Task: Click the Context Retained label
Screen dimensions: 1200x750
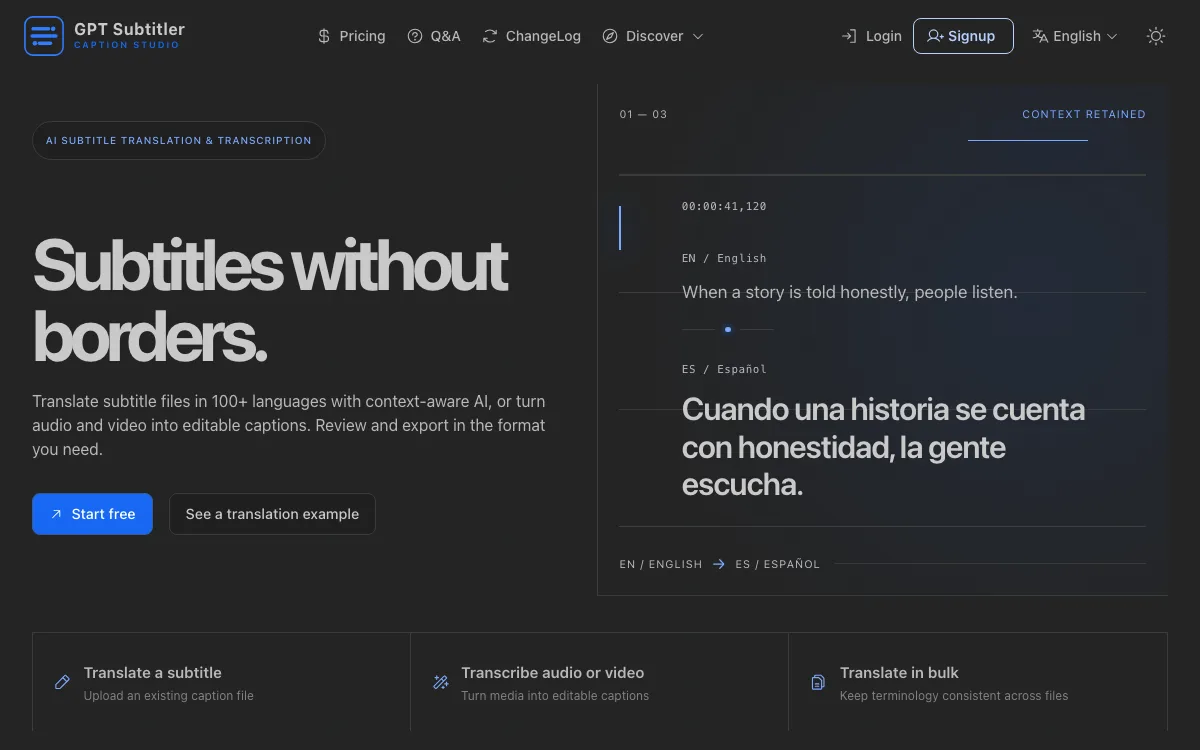Action: pyautogui.click(x=1084, y=114)
